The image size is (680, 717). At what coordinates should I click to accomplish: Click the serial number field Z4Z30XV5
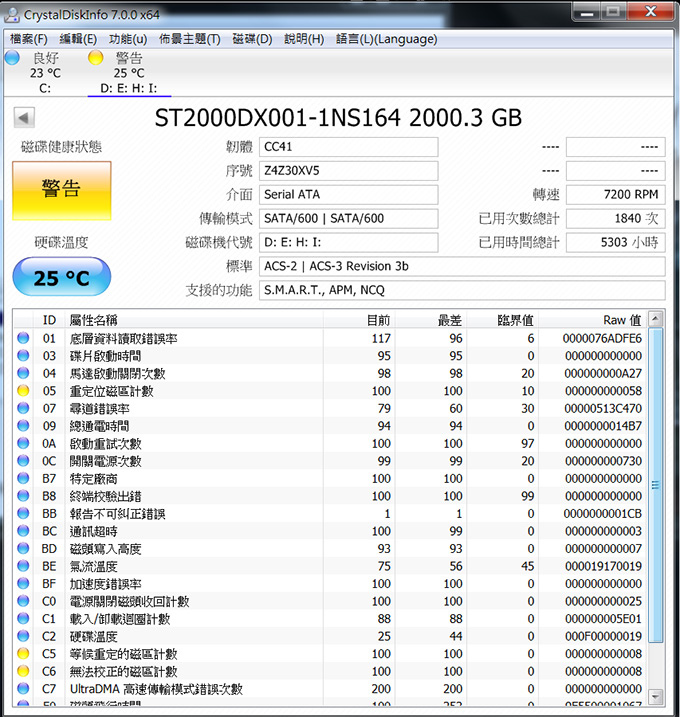[348, 171]
